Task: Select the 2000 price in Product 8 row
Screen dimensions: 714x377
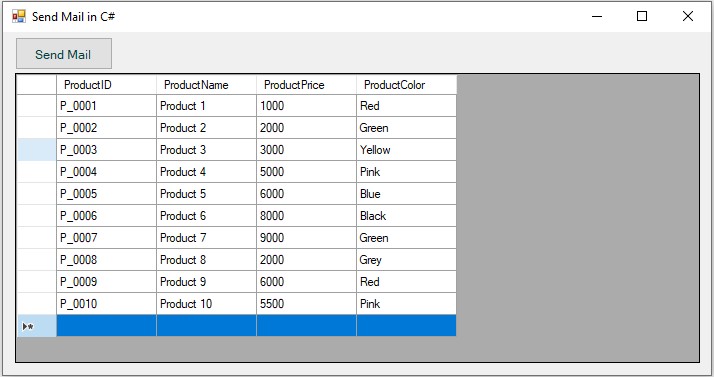Action: [x=307, y=260]
